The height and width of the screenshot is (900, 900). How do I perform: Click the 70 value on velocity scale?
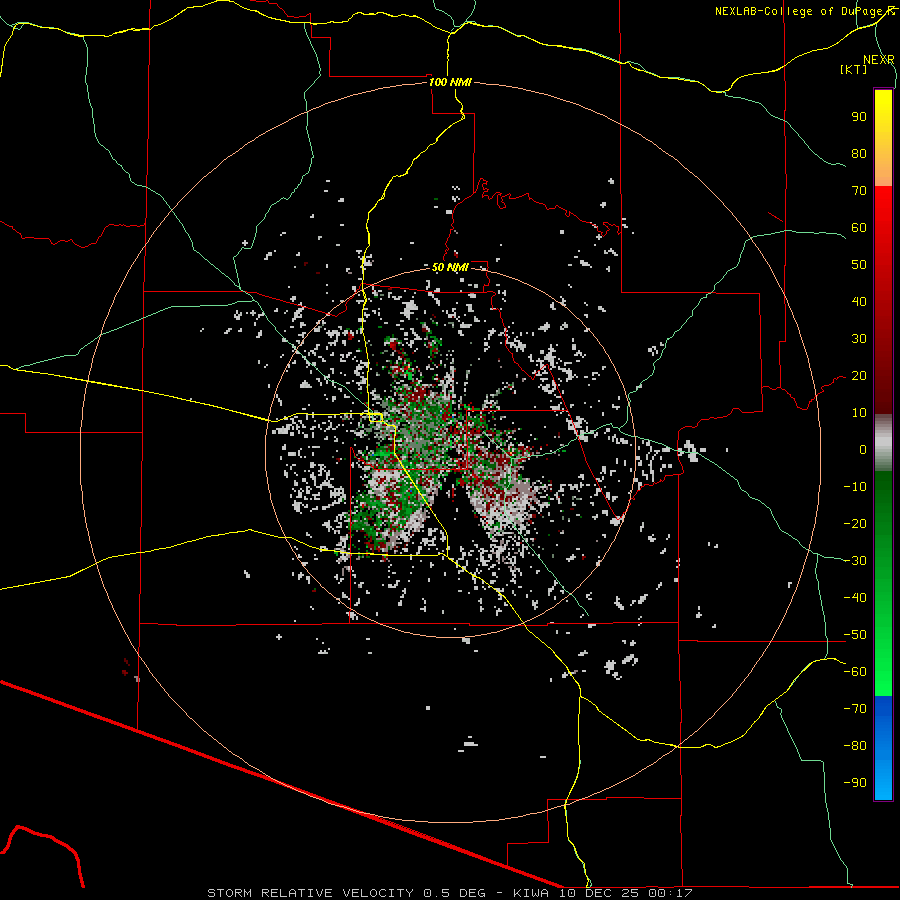pyautogui.click(x=859, y=191)
